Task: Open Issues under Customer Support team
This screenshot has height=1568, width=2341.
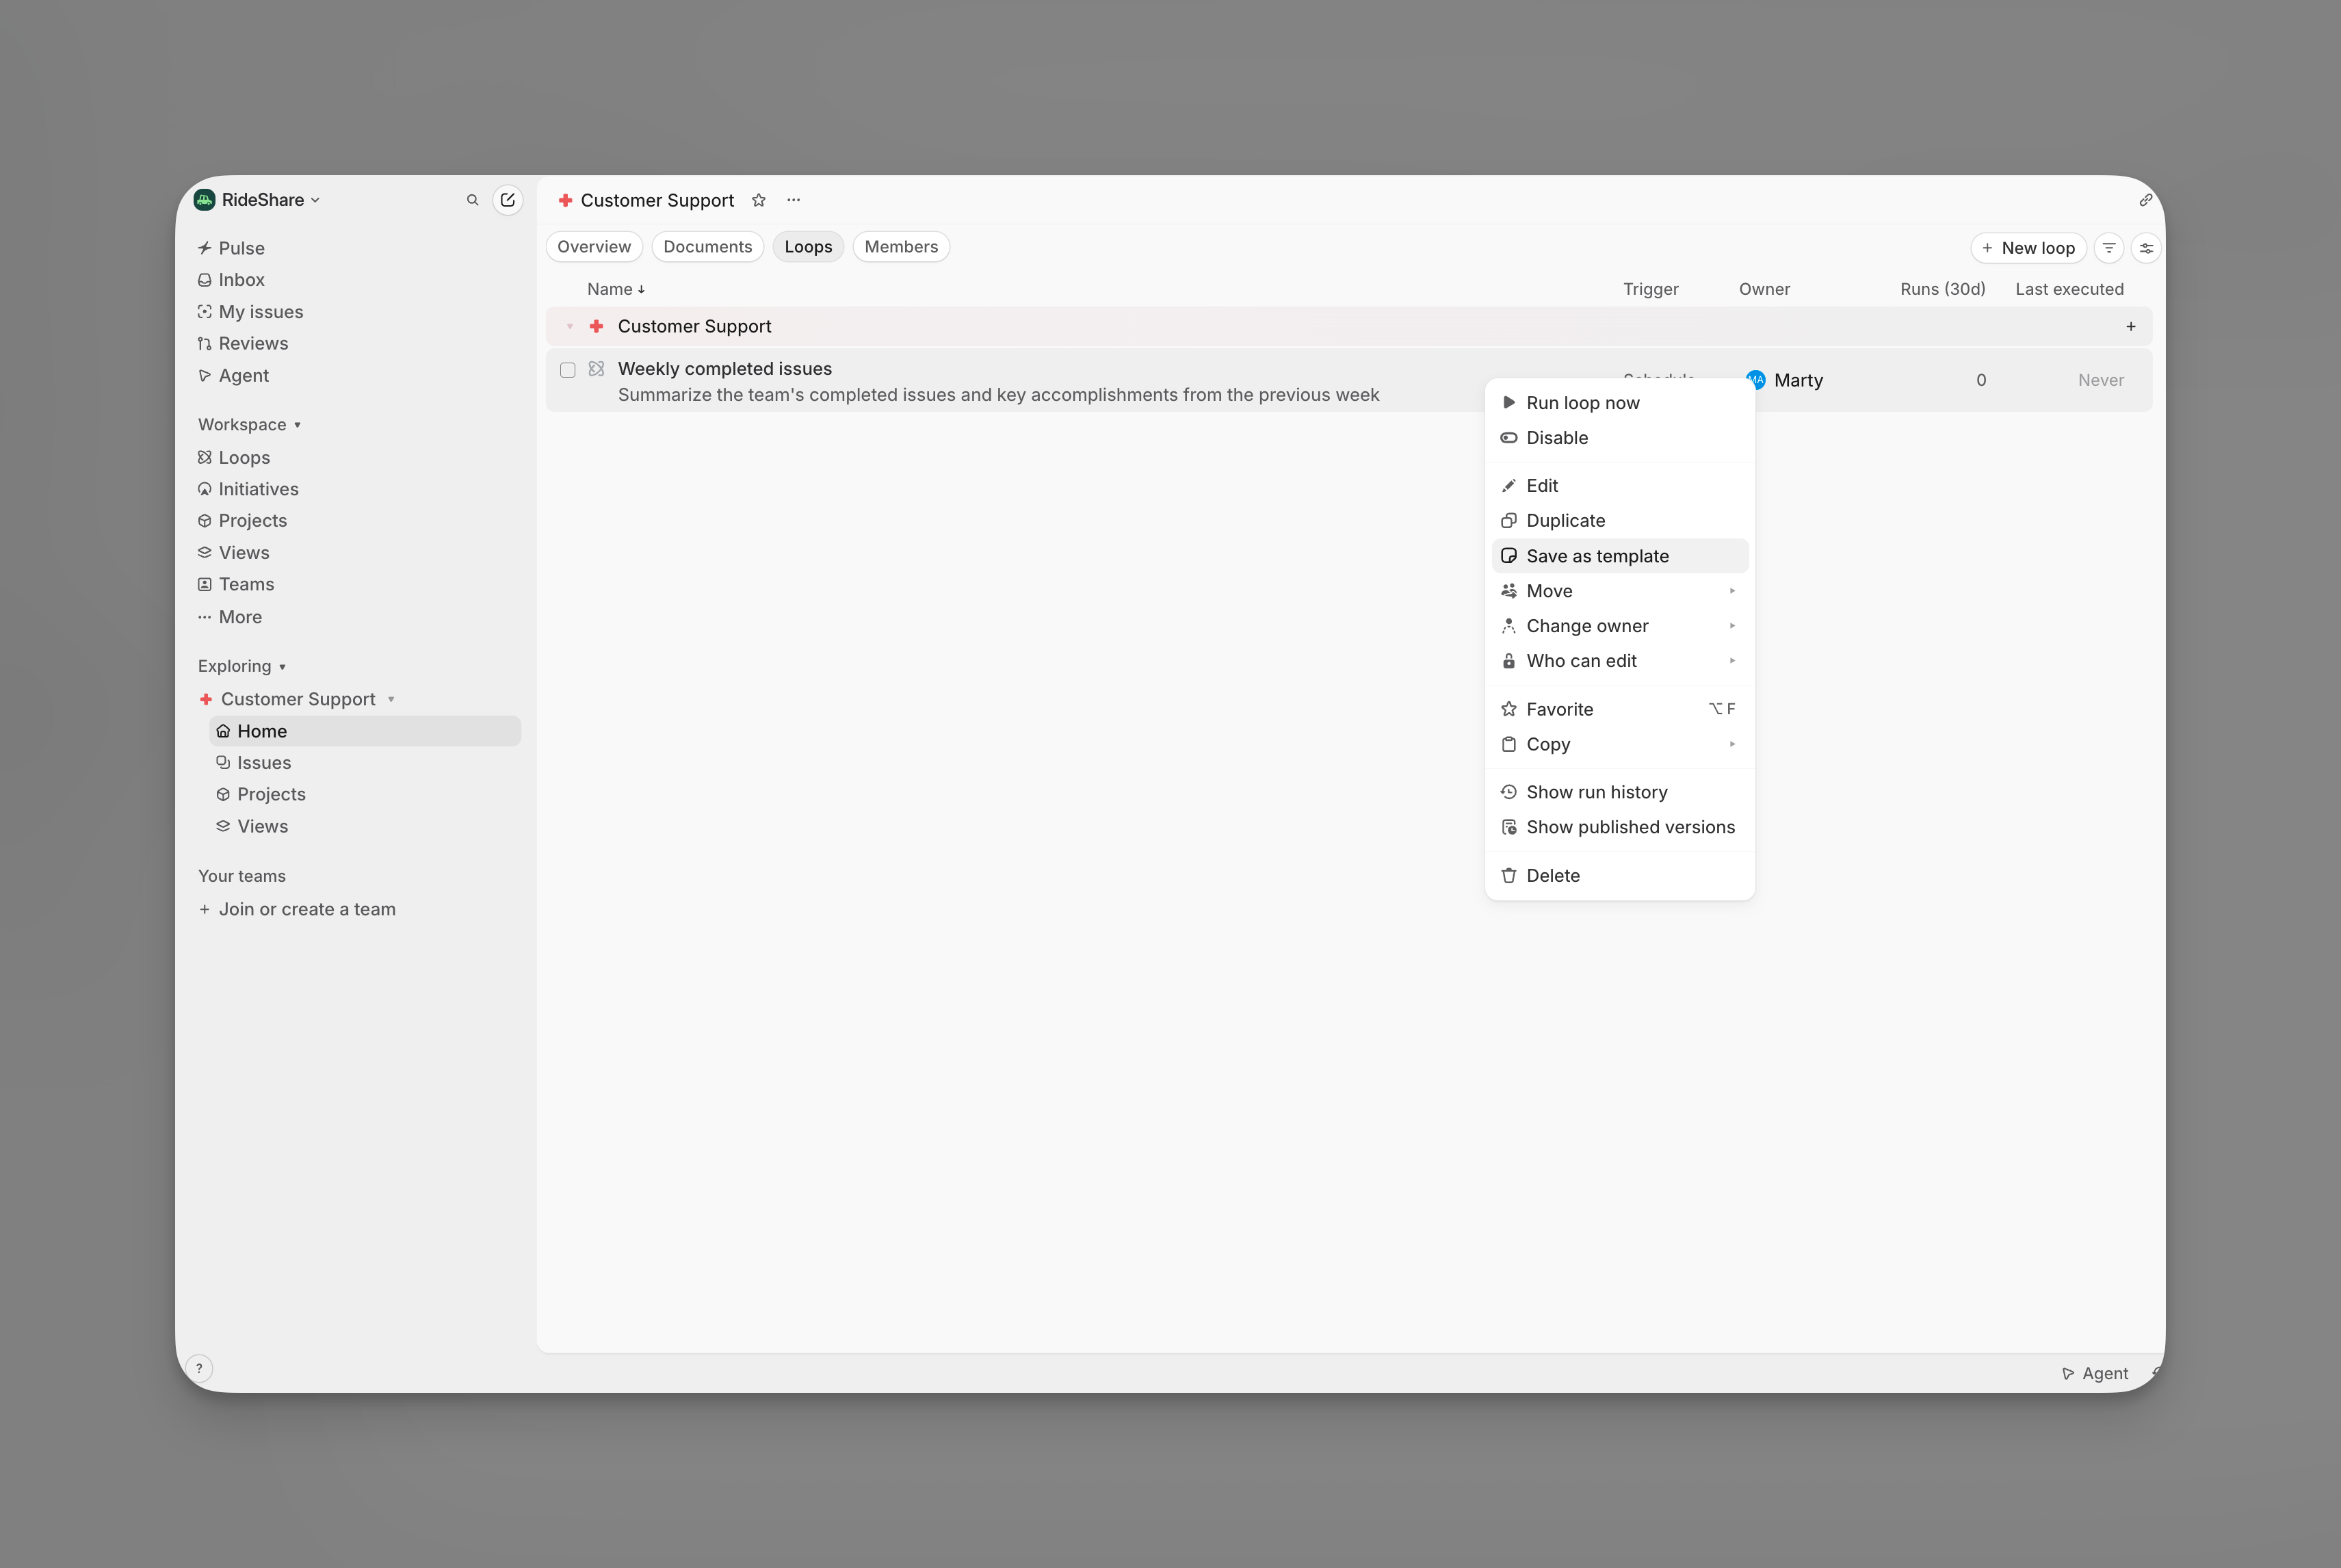Action: pyautogui.click(x=254, y=763)
